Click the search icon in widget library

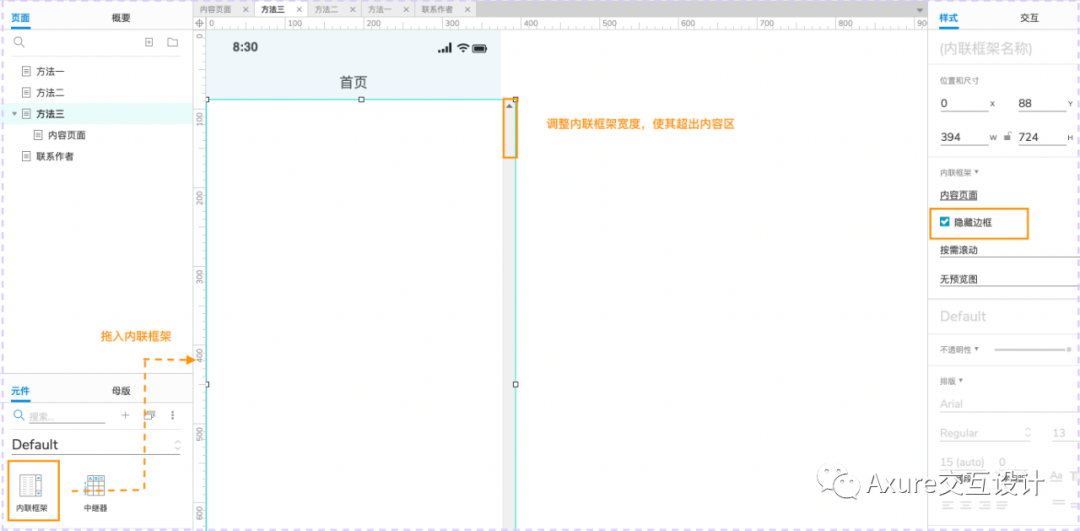tap(19, 415)
